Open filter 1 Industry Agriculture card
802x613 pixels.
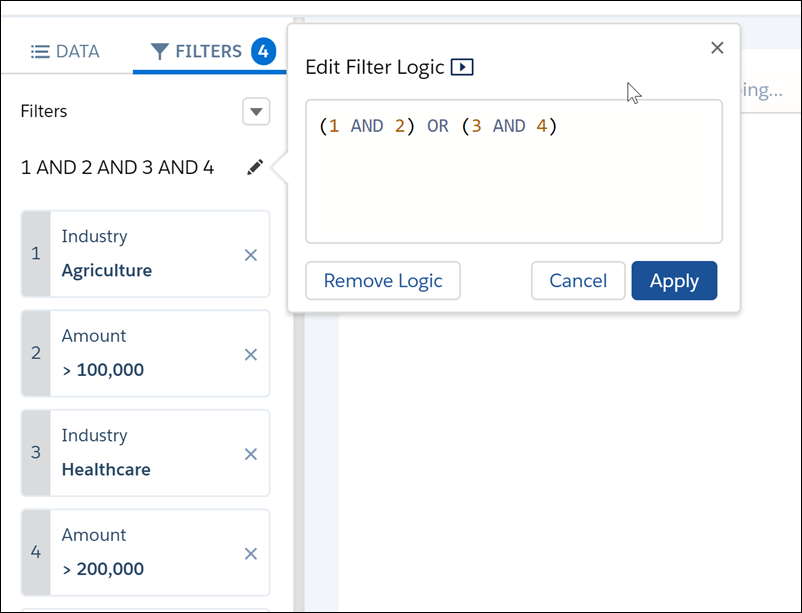click(145, 254)
